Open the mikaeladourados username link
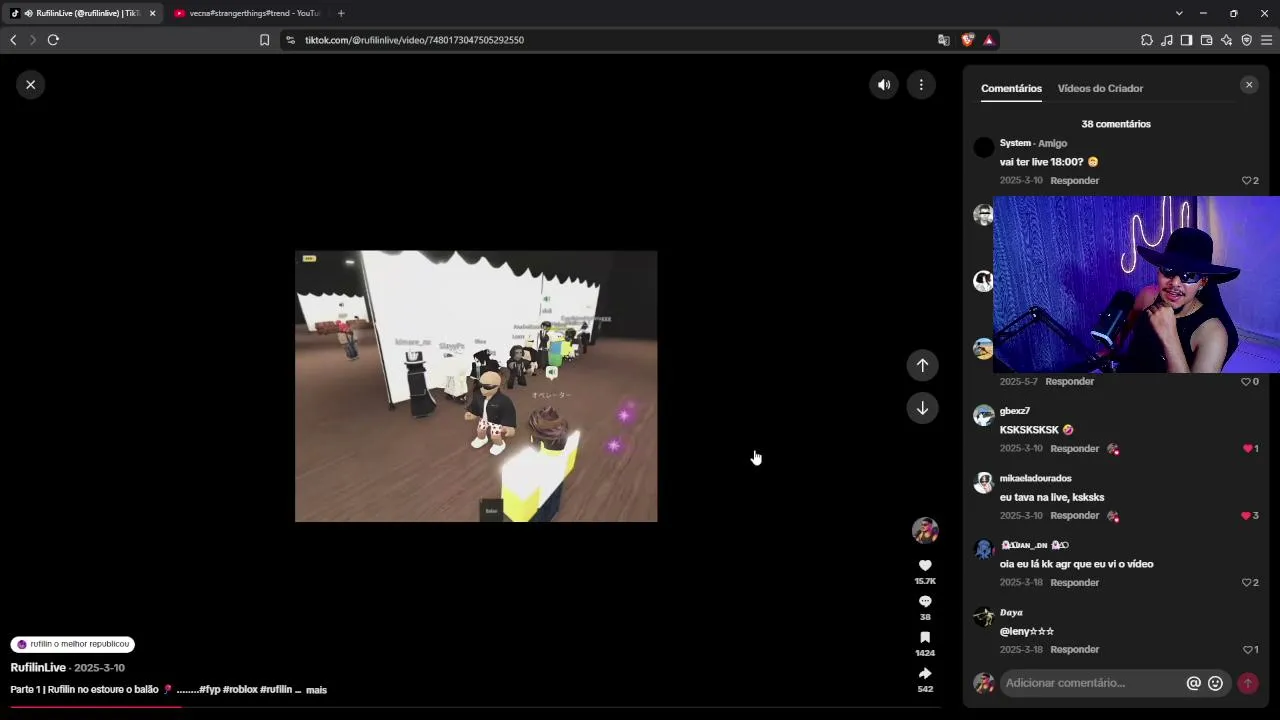1280x720 pixels. 1036,478
